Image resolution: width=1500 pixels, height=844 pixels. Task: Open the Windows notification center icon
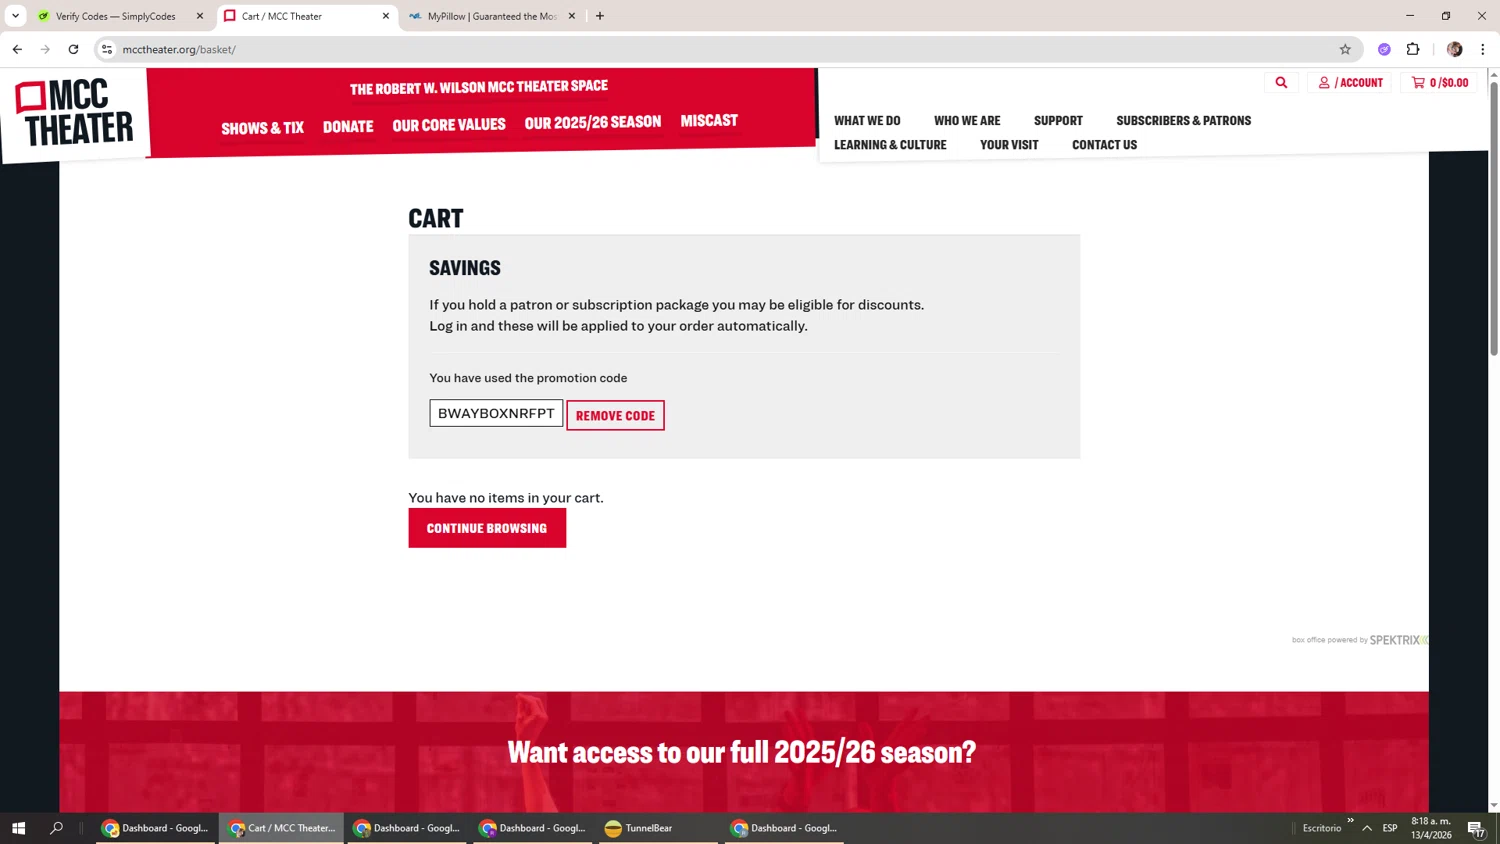coord(1475,828)
